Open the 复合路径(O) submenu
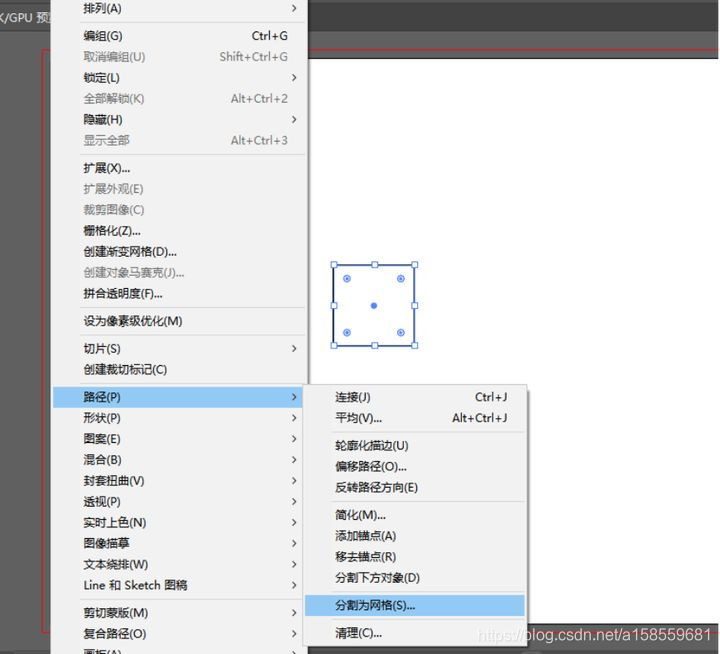This screenshot has width=720, height=654. point(178,634)
